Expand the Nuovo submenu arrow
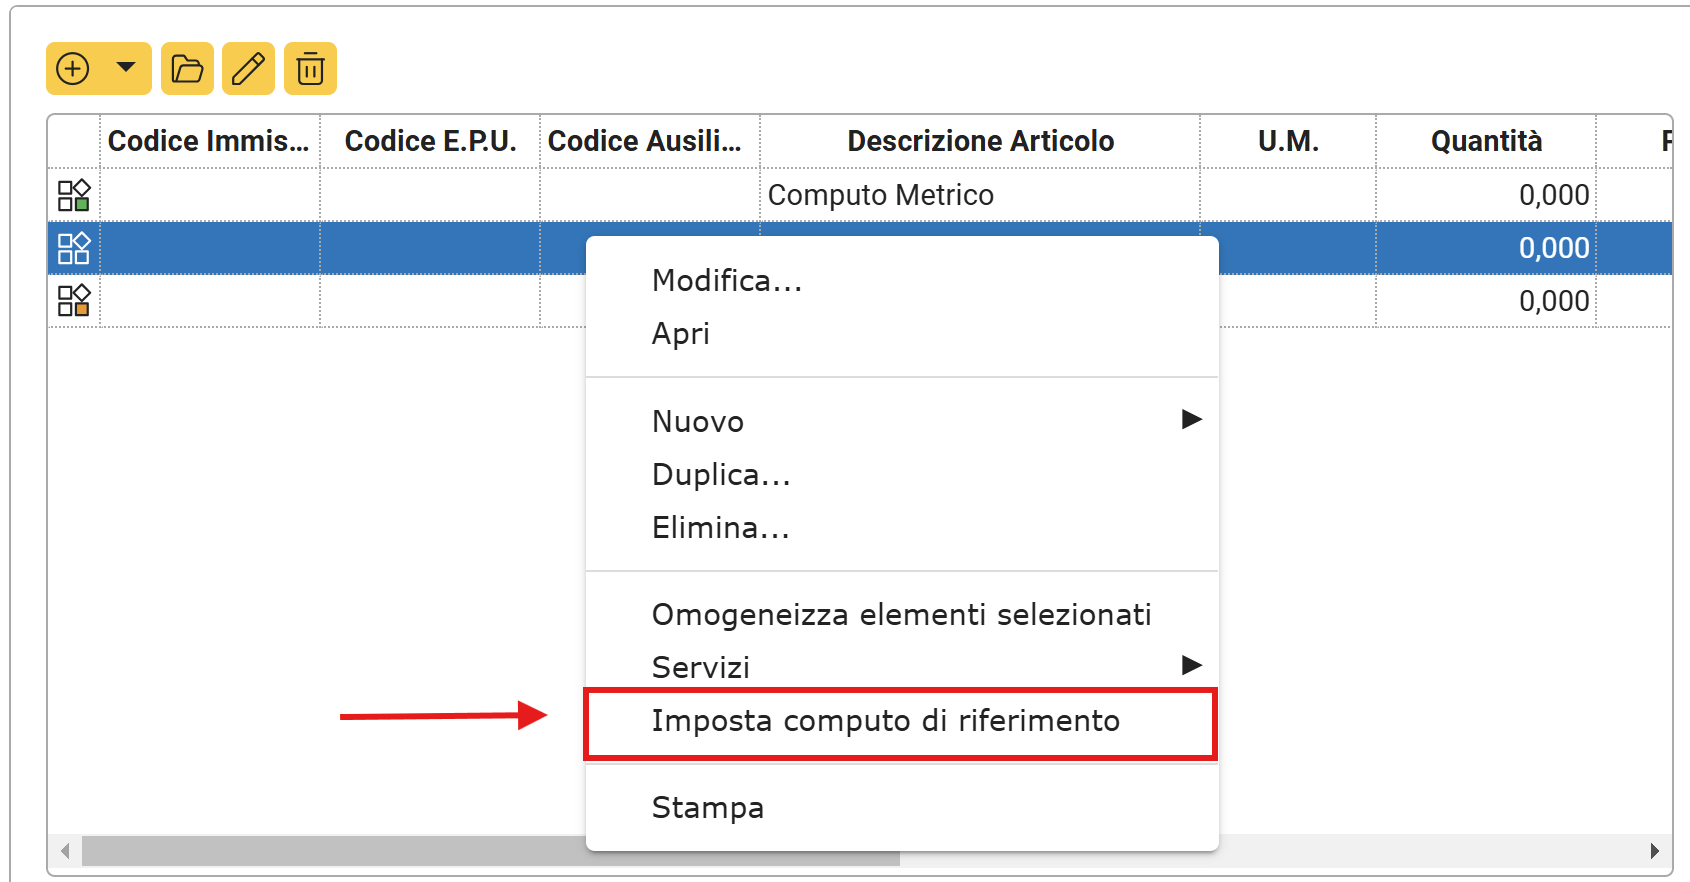1690x882 pixels. (1191, 419)
